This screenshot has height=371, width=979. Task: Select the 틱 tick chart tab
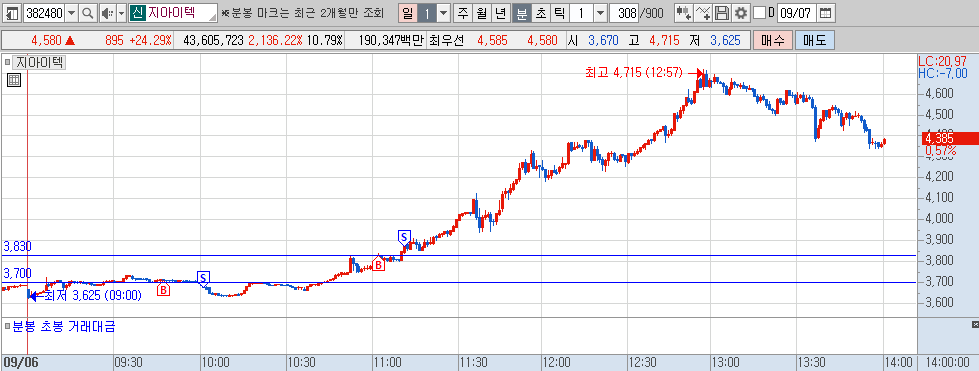click(559, 12)
